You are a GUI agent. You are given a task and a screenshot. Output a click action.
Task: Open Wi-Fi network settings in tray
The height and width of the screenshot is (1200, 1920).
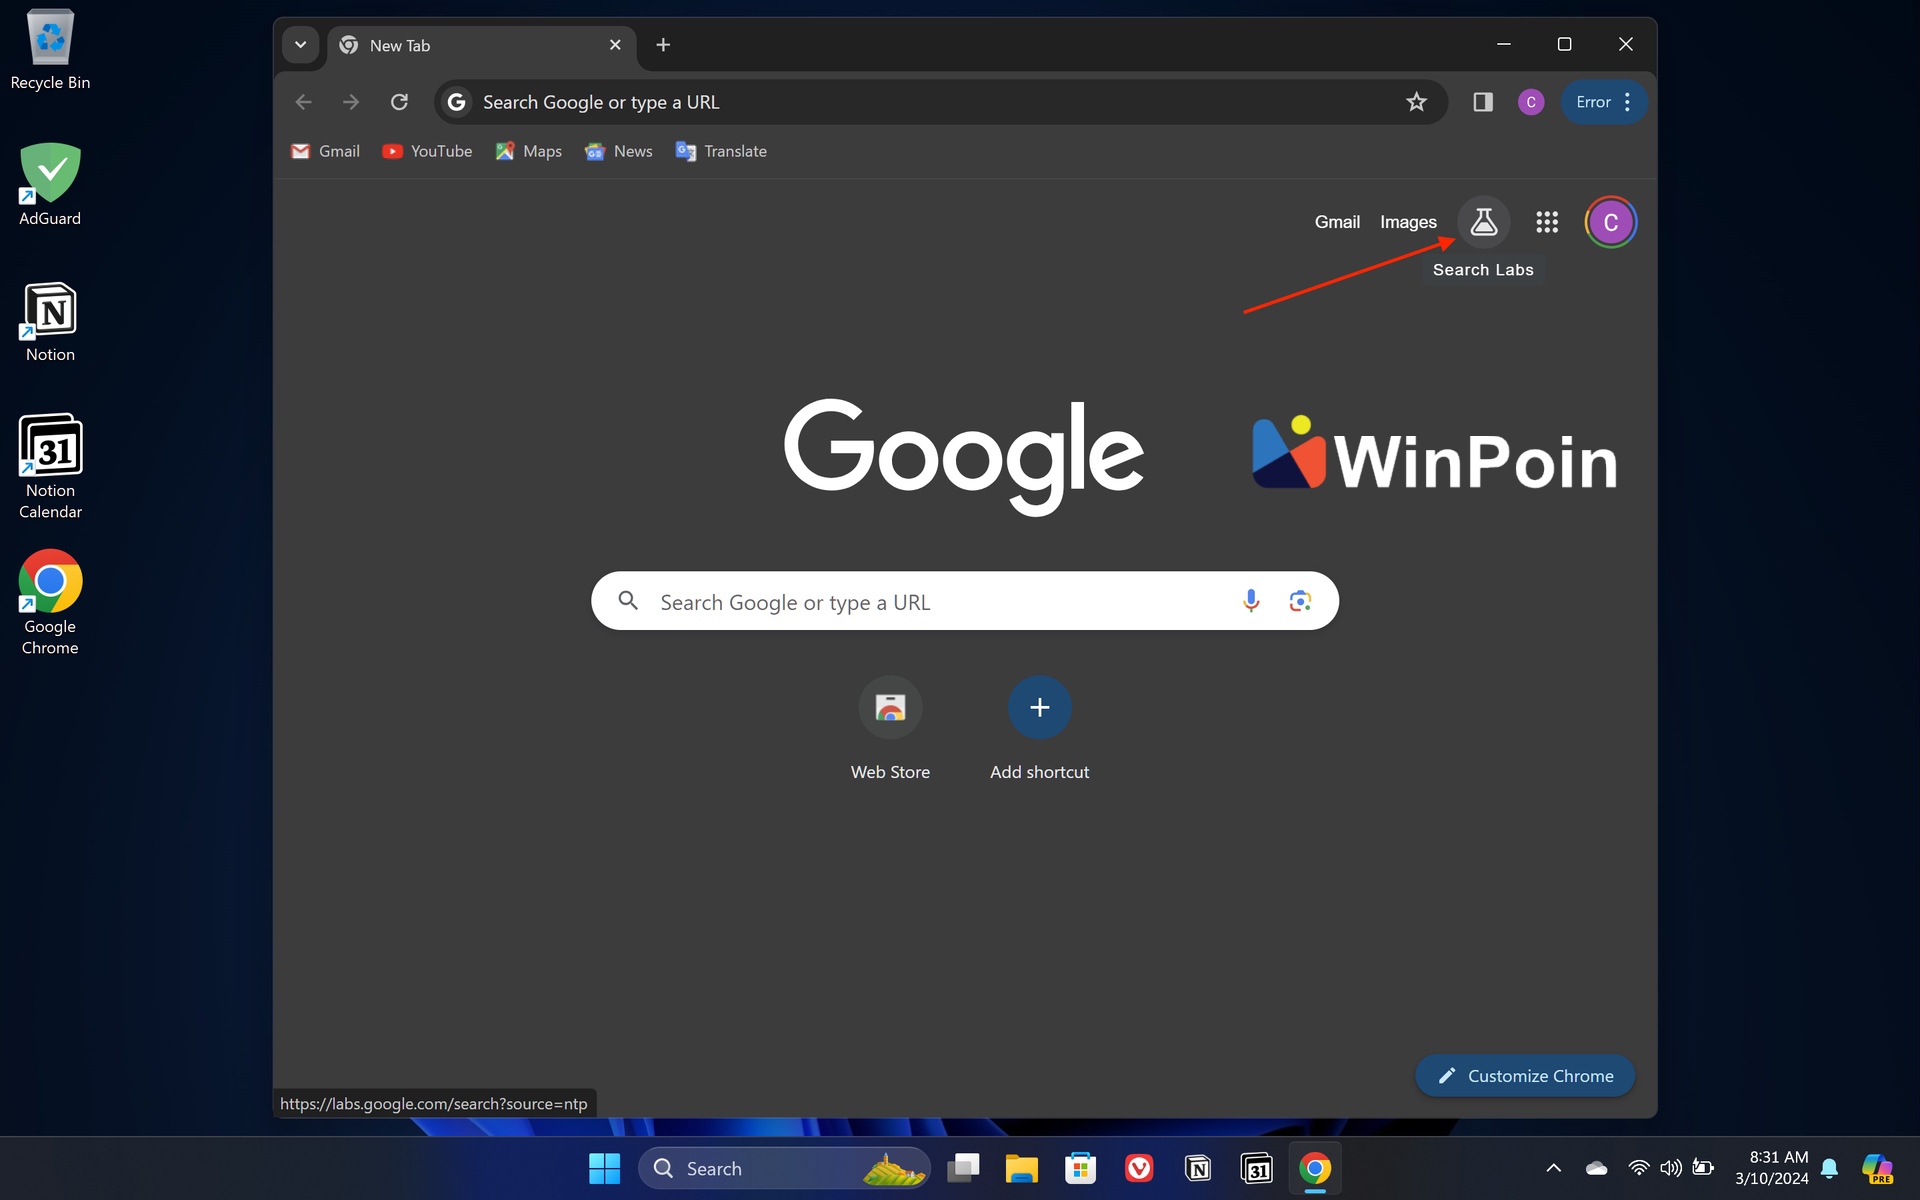click(x=1638, y=1168)
